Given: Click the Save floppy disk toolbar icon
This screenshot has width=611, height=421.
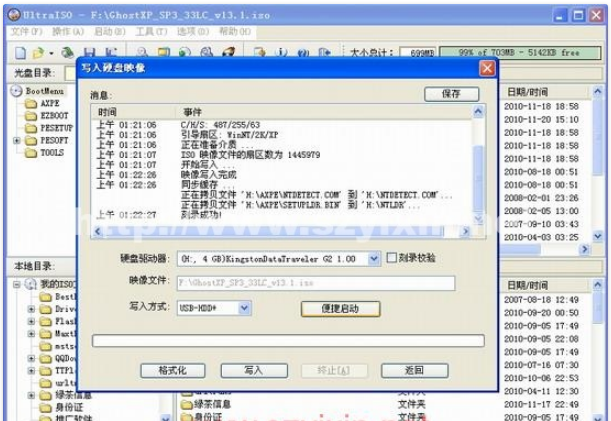Looking at the screenshot, I should pos(90,52).
